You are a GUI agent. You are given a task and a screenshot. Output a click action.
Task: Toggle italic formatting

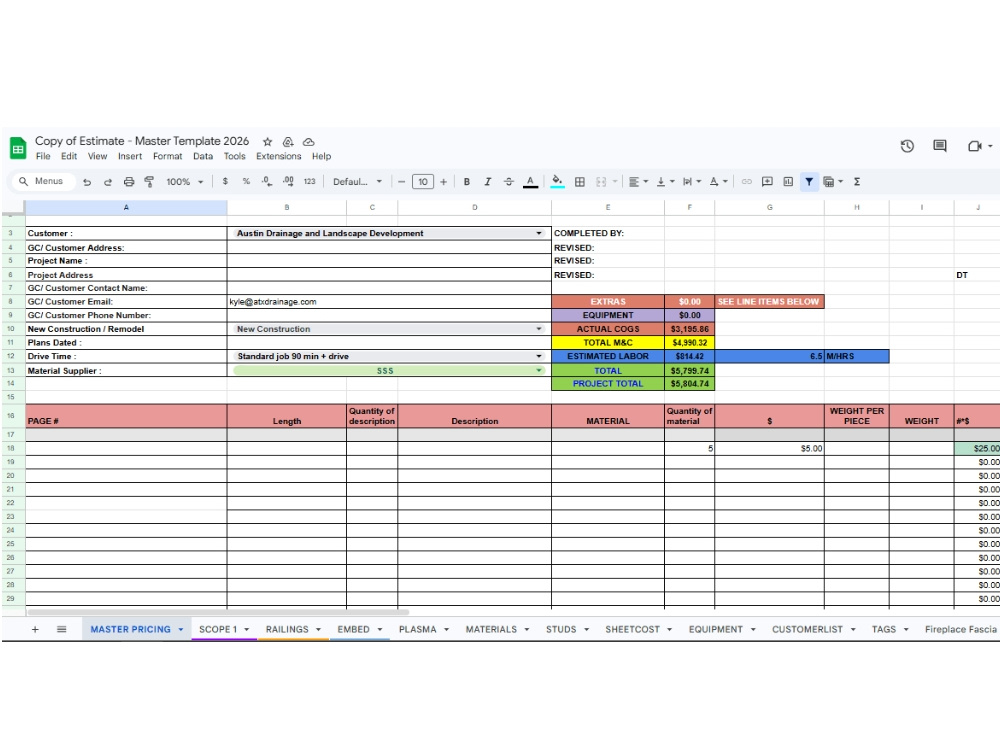pos(488,182)
